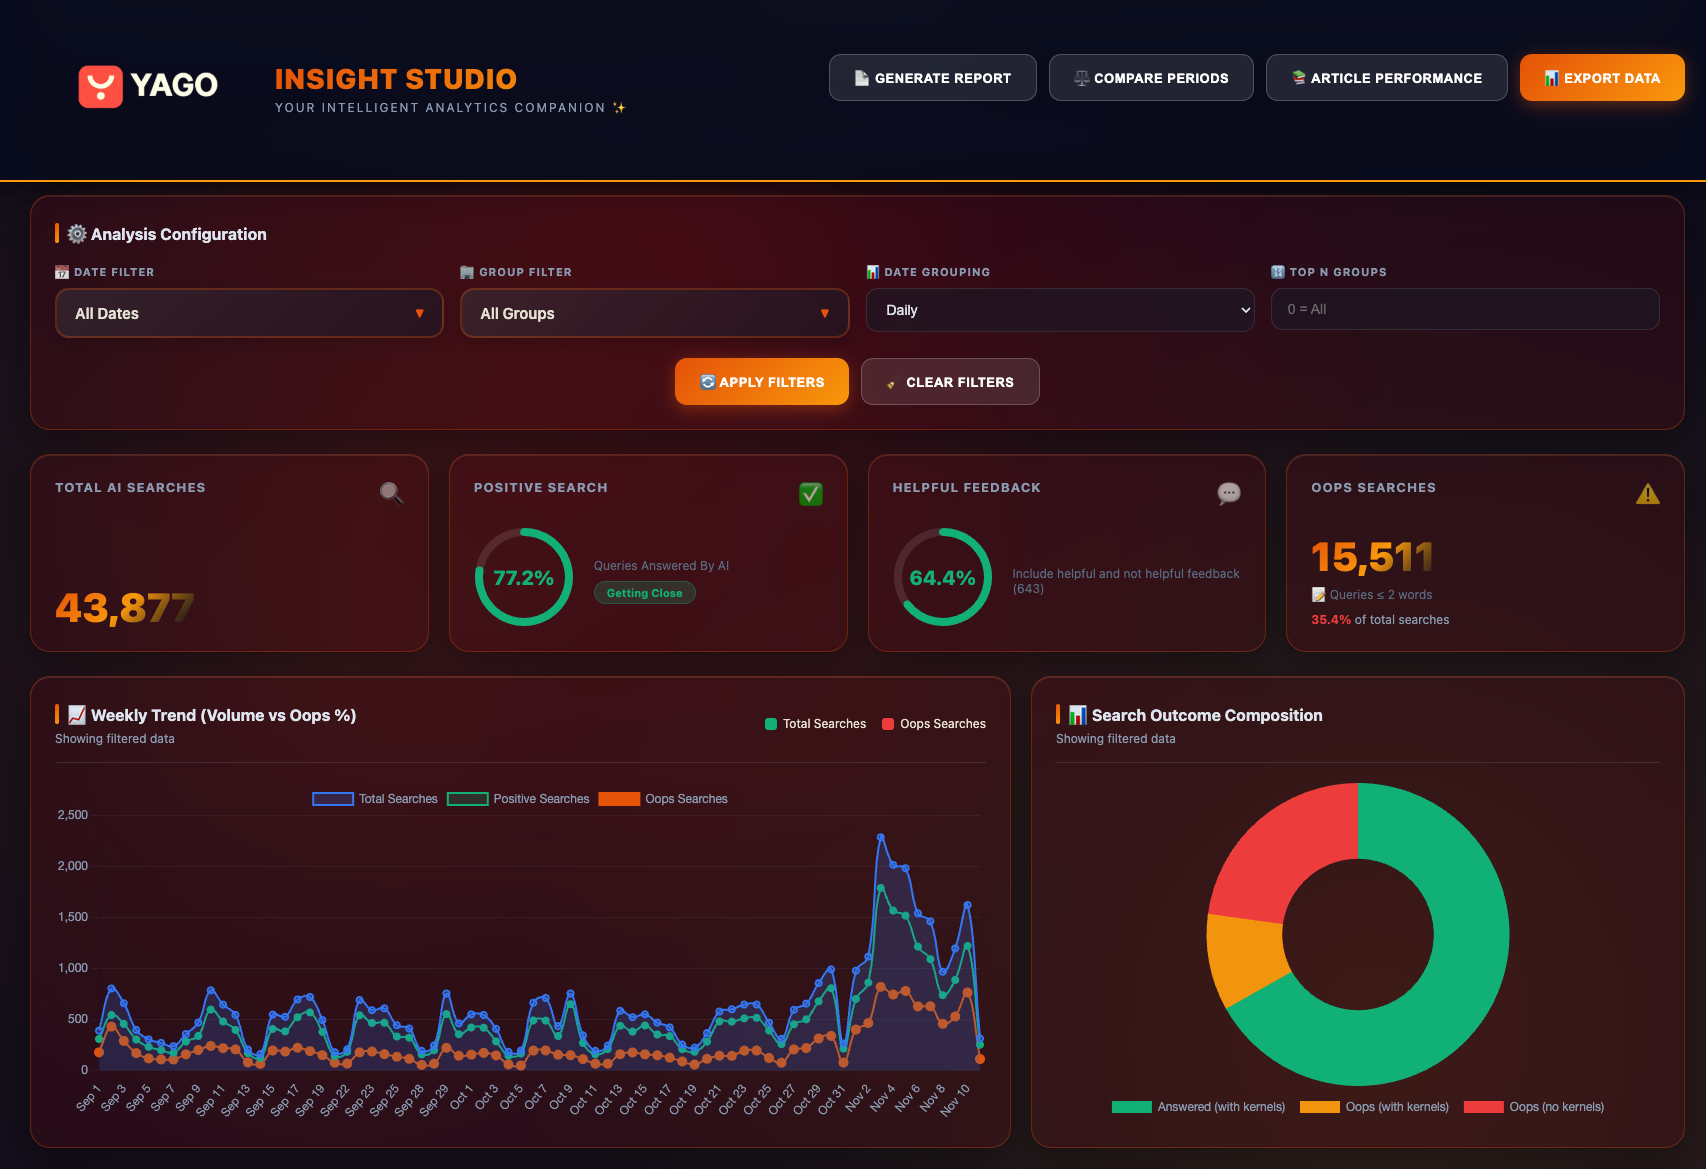Click the chart icon beside Weekly Trend title
This screenshot has width=1706, height=1169.
[77, 715]
